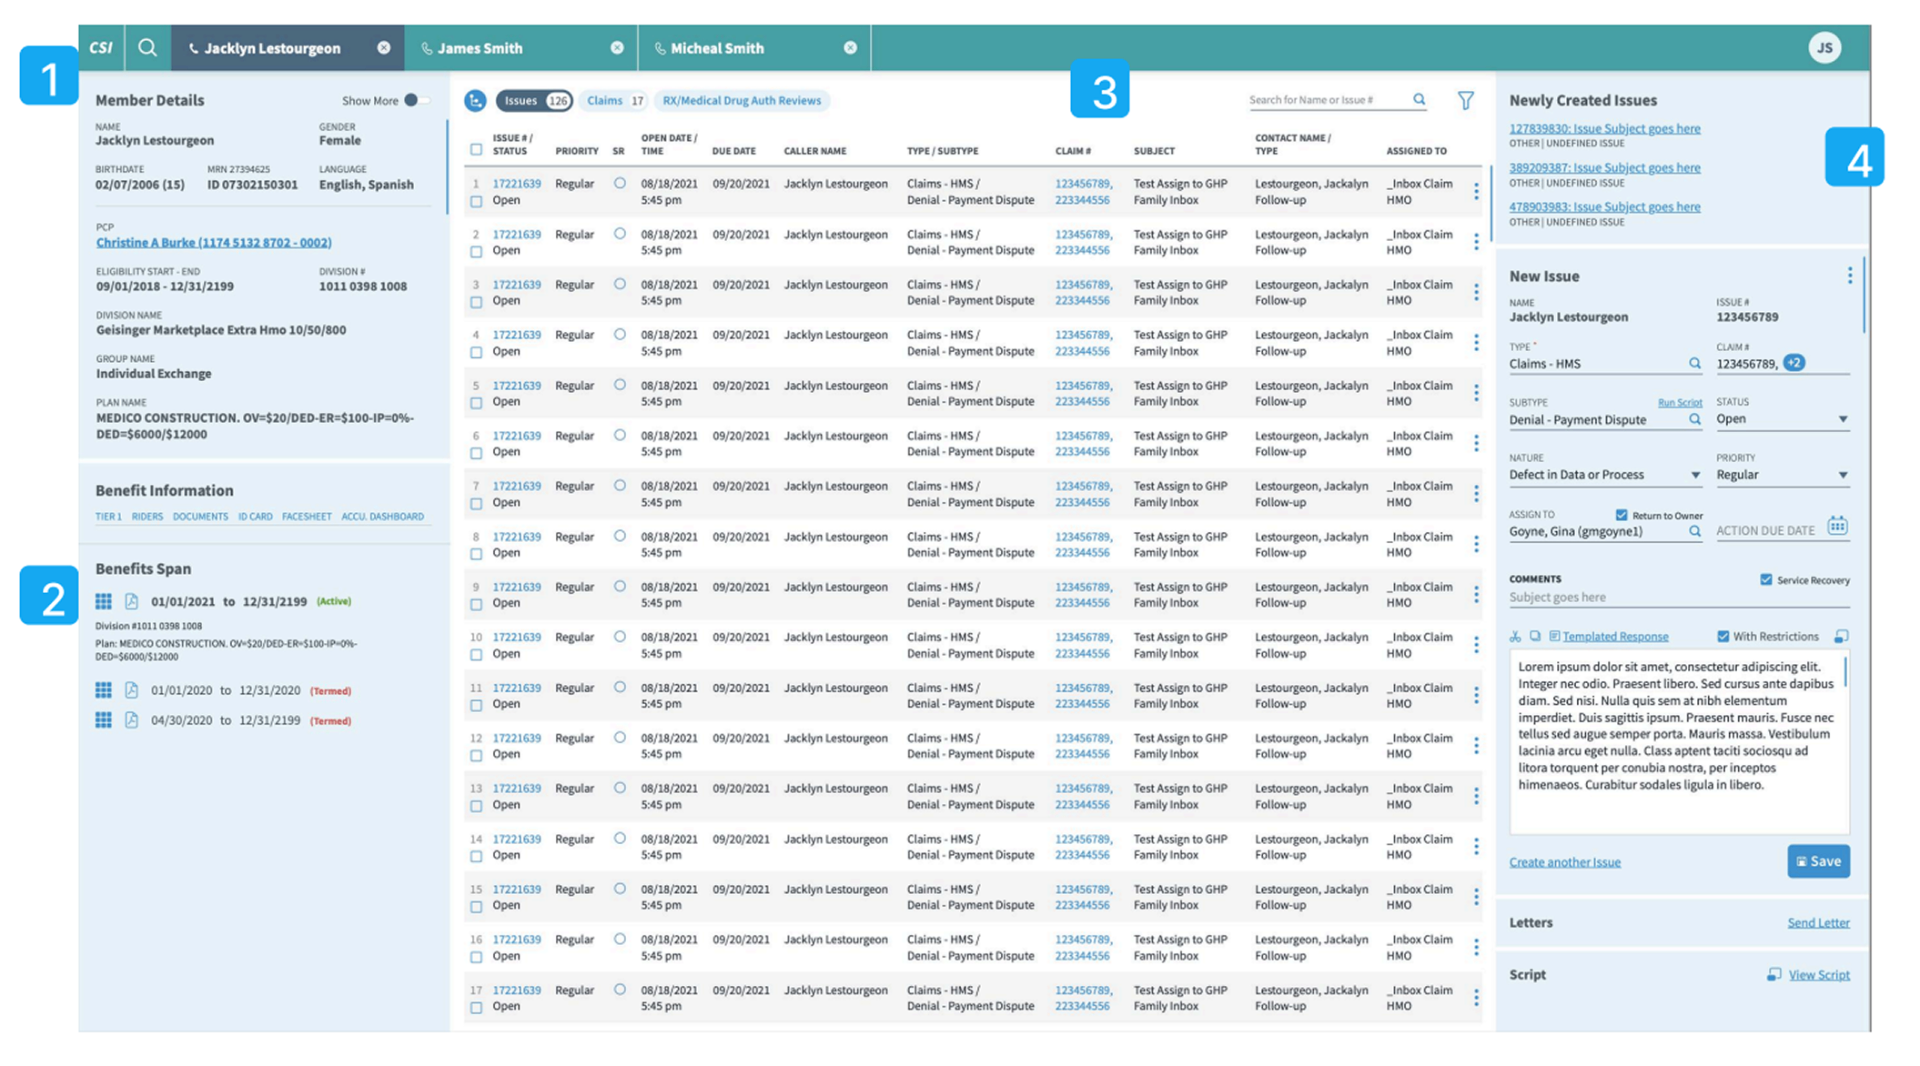Open newly created issue 127839830 link
This screenshot has height=1066, width=1920.
click(x=1604, y=128)
